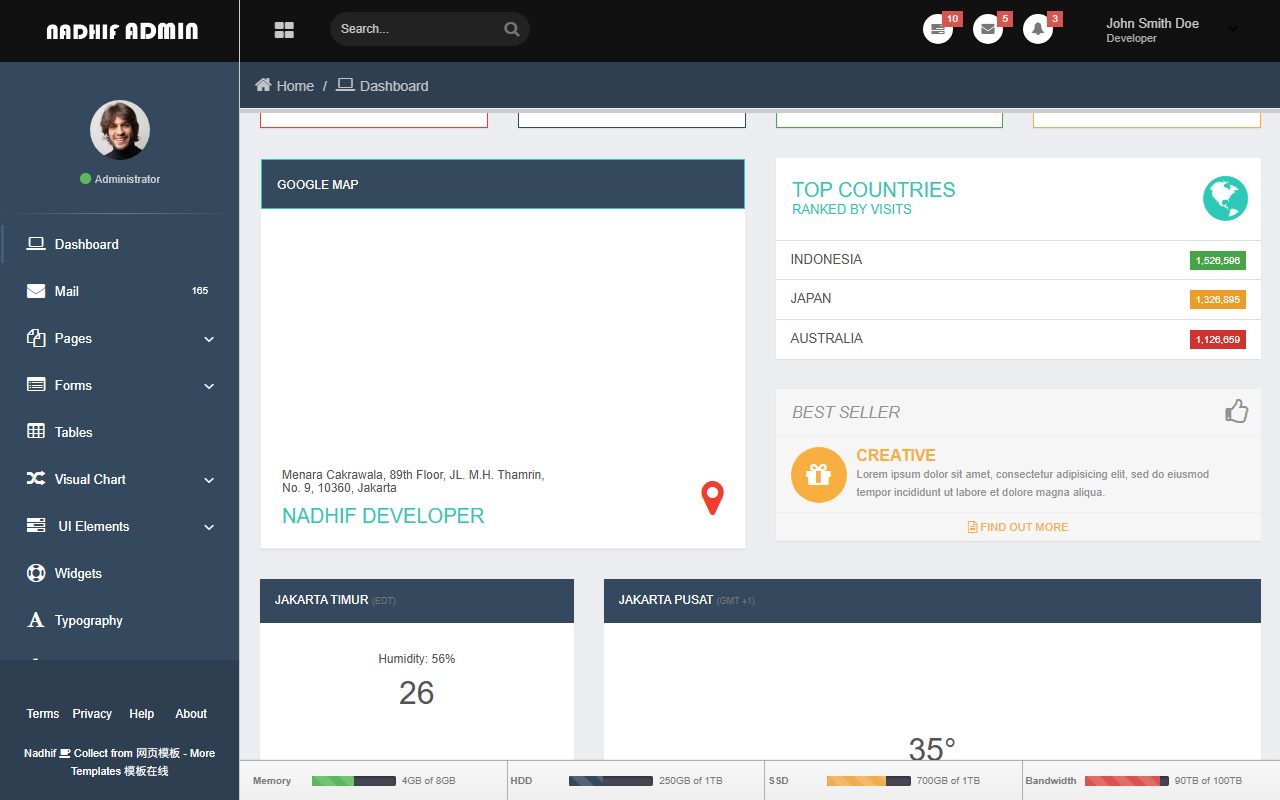This screenshot has height=800, width=1280.
Task: Click the Home breadcrumb link
Action: 295,86
